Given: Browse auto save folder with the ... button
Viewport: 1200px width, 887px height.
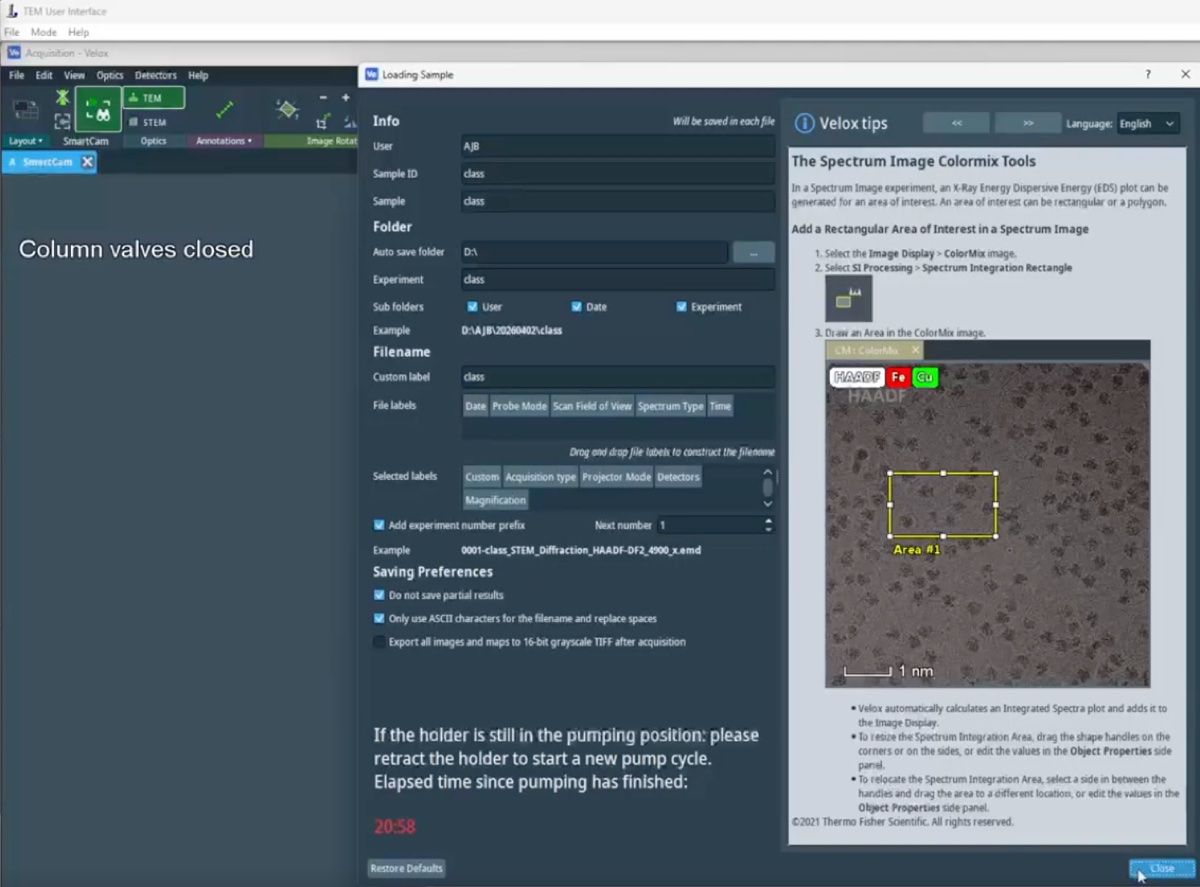Looking at the screenshot, I should (754, 253).
